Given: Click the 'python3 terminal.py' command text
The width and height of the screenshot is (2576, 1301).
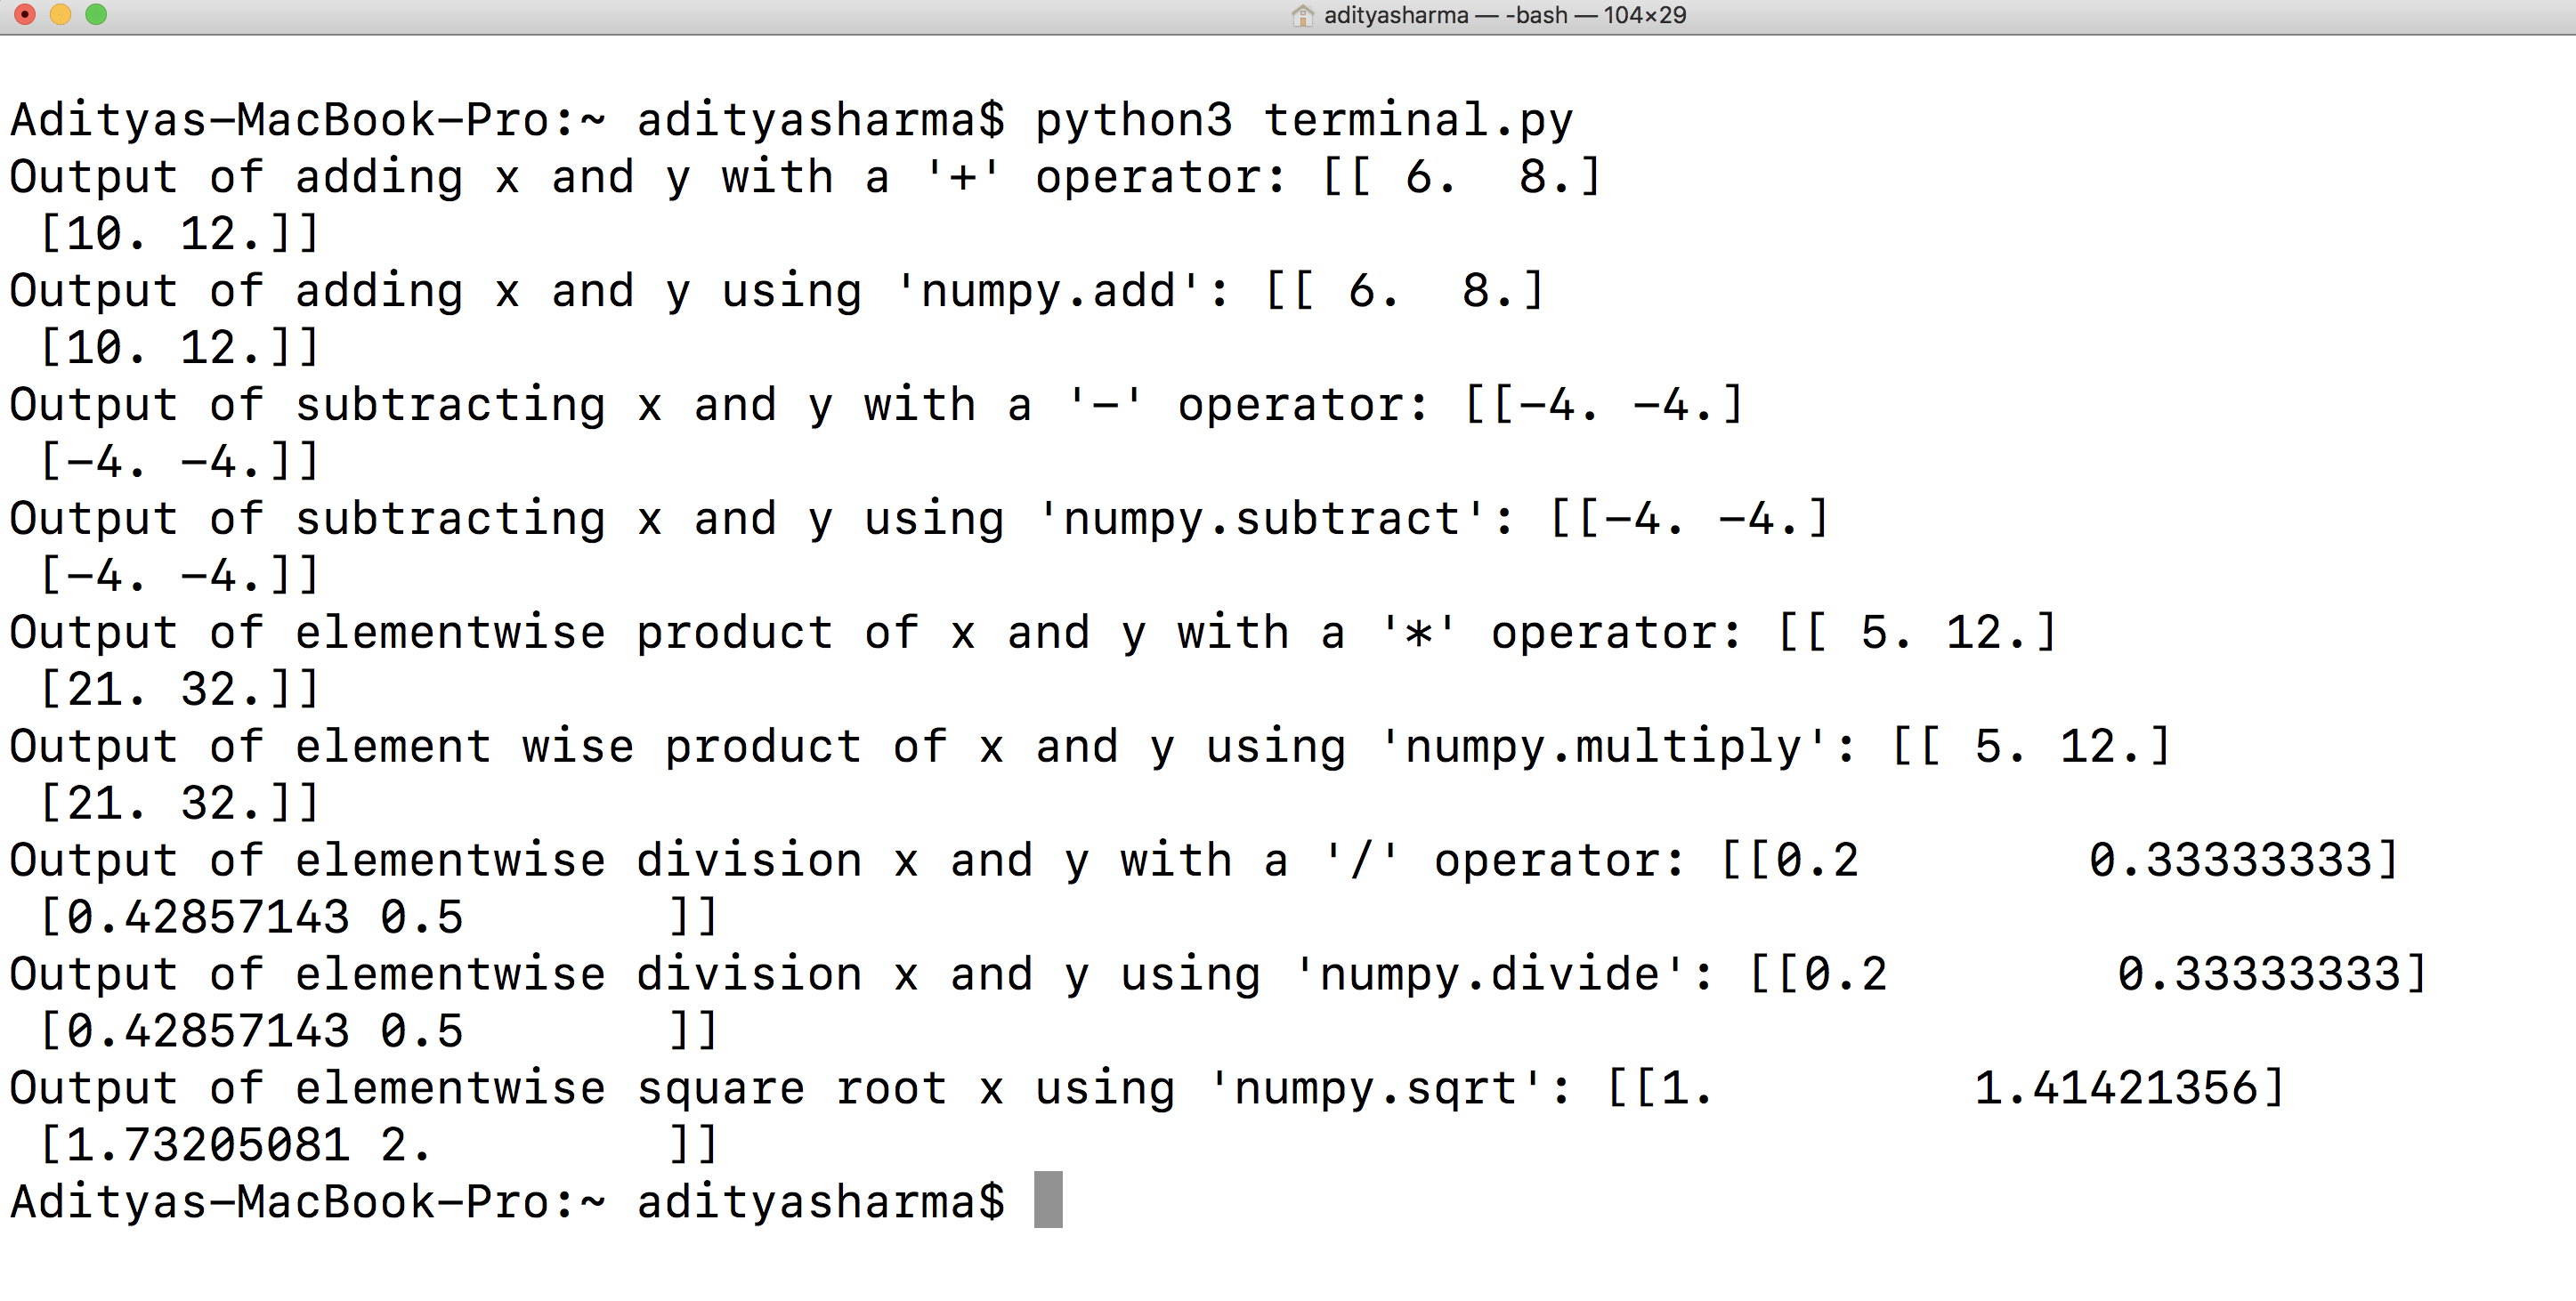Looking at the screenshot, I should (x=1304, y=121).
